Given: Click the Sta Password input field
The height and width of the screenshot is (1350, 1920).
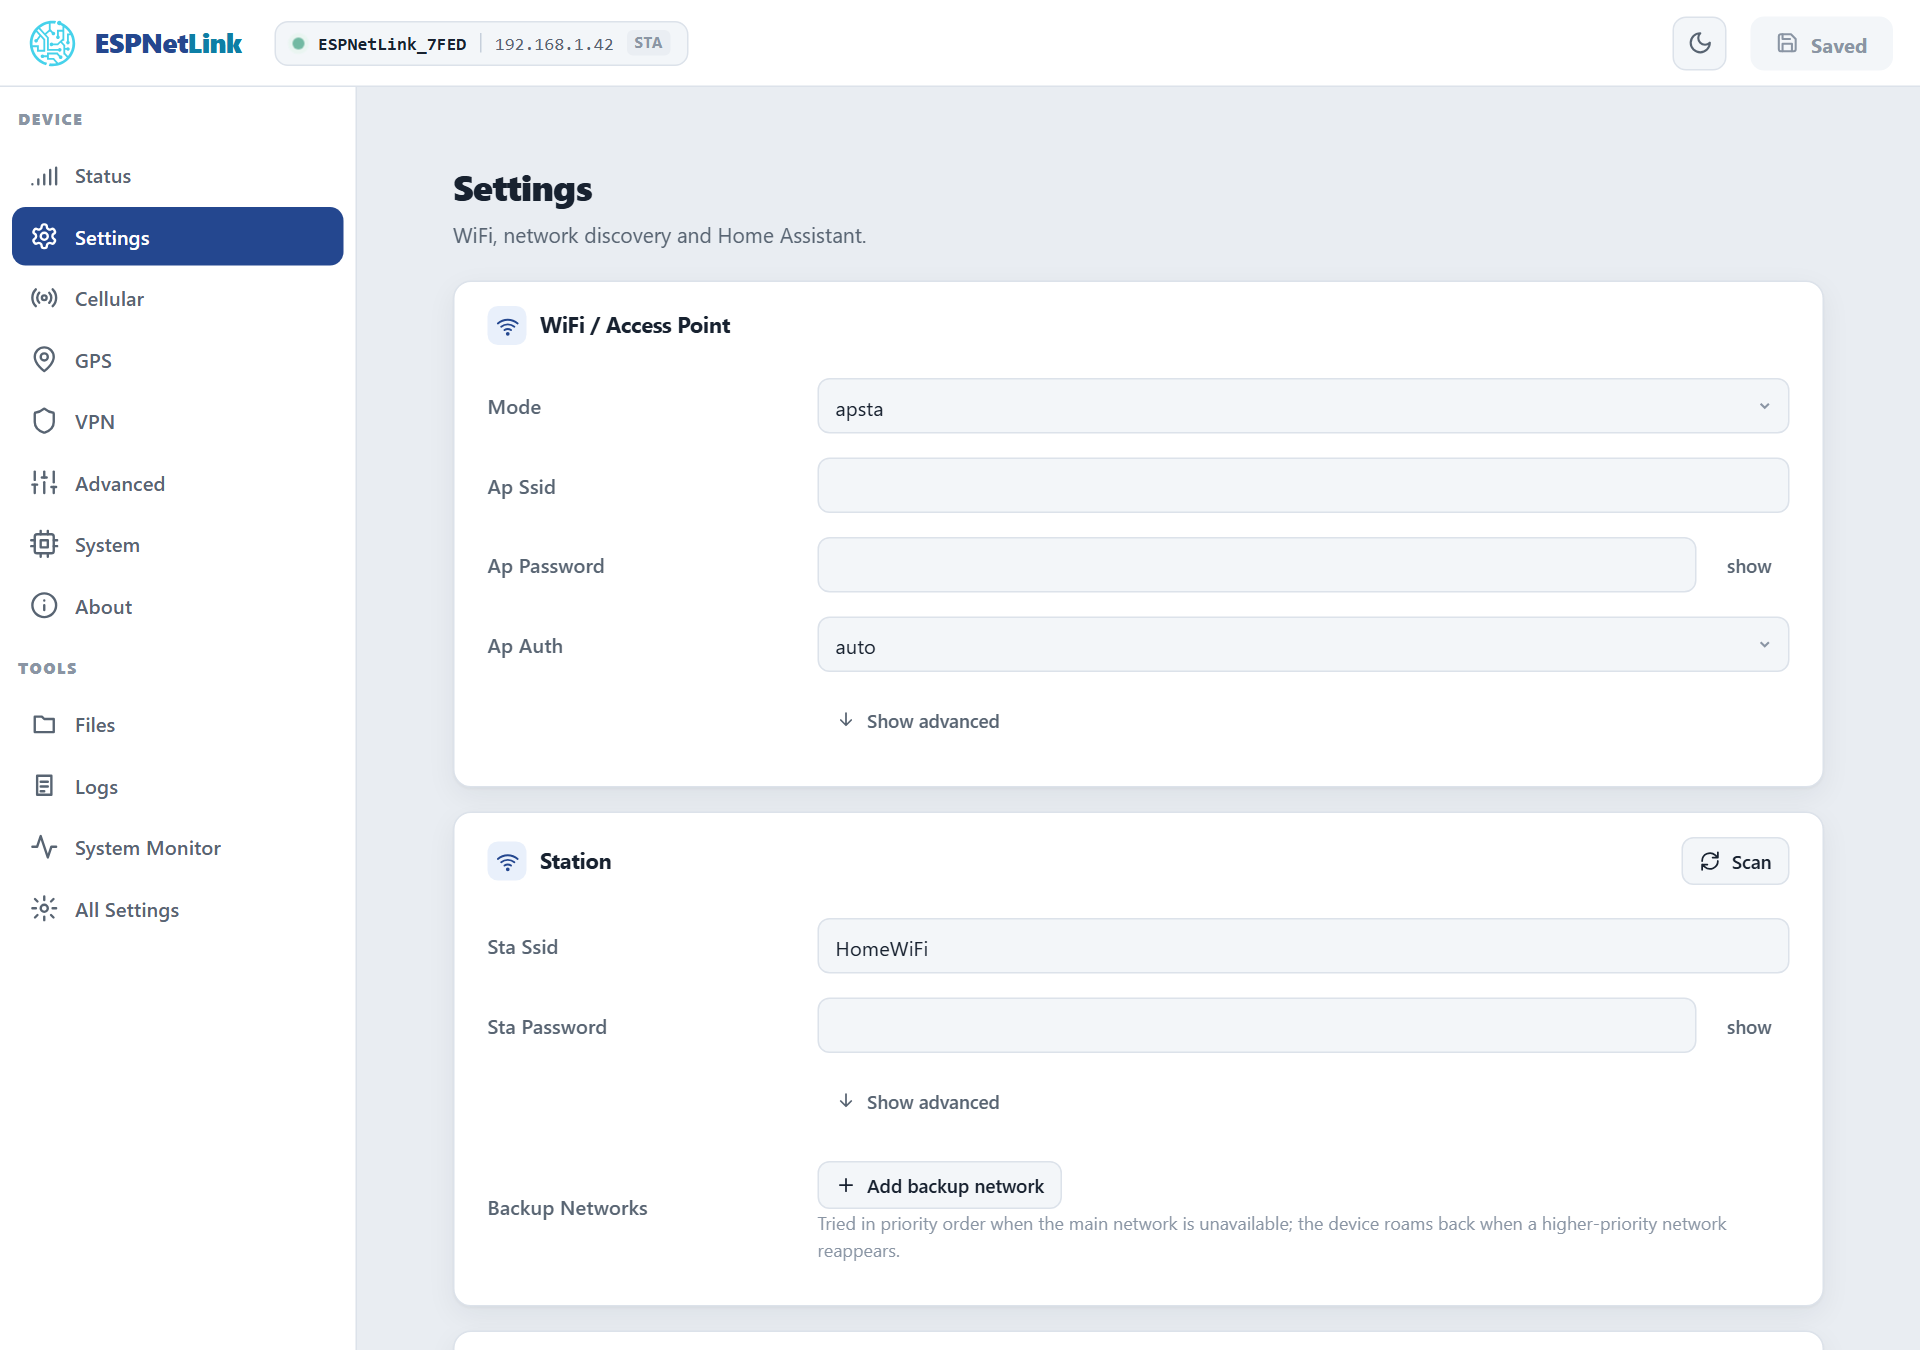Looking at the screenshot, I should [x=1257, y=1026].
